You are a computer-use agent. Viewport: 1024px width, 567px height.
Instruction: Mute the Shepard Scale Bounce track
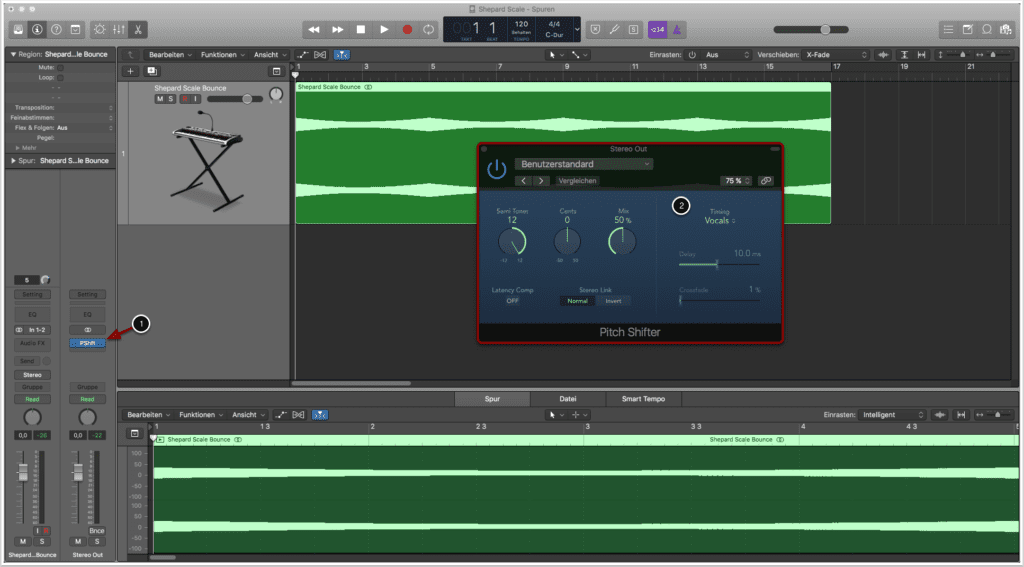tap(159, 99)
